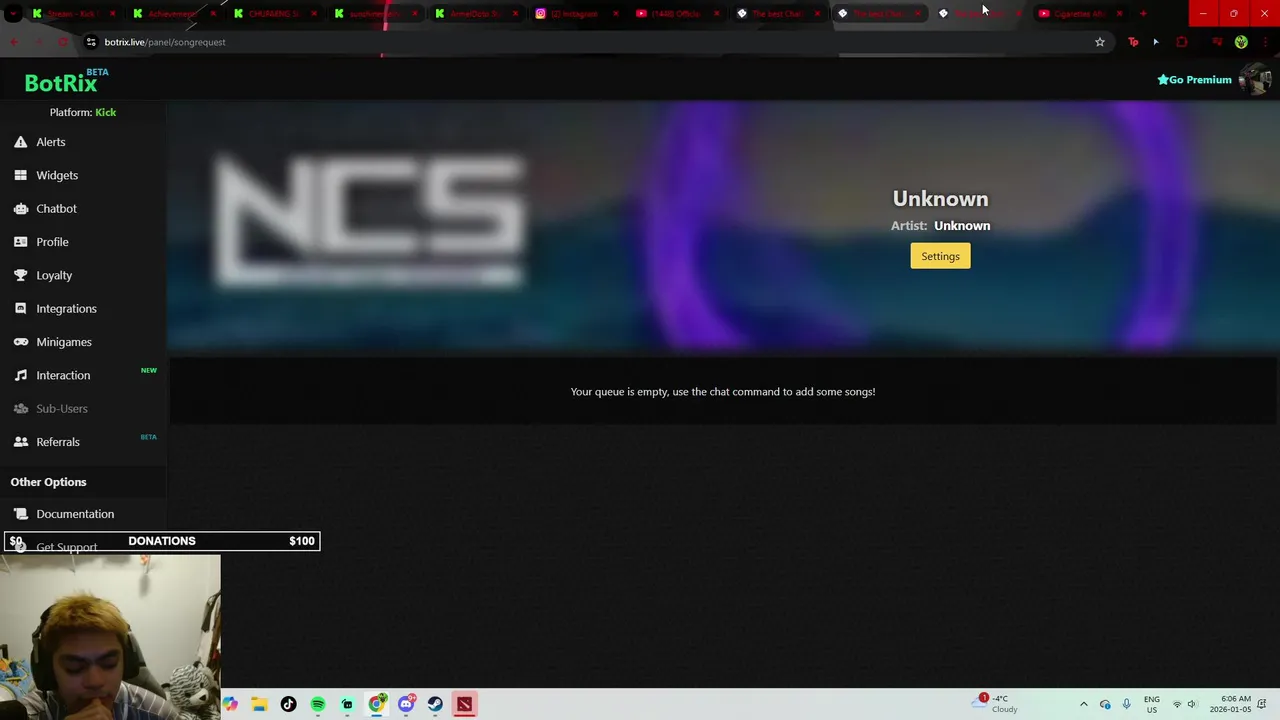
Task: Open Chatbot in the sidebar
Action: pos(45,208)
